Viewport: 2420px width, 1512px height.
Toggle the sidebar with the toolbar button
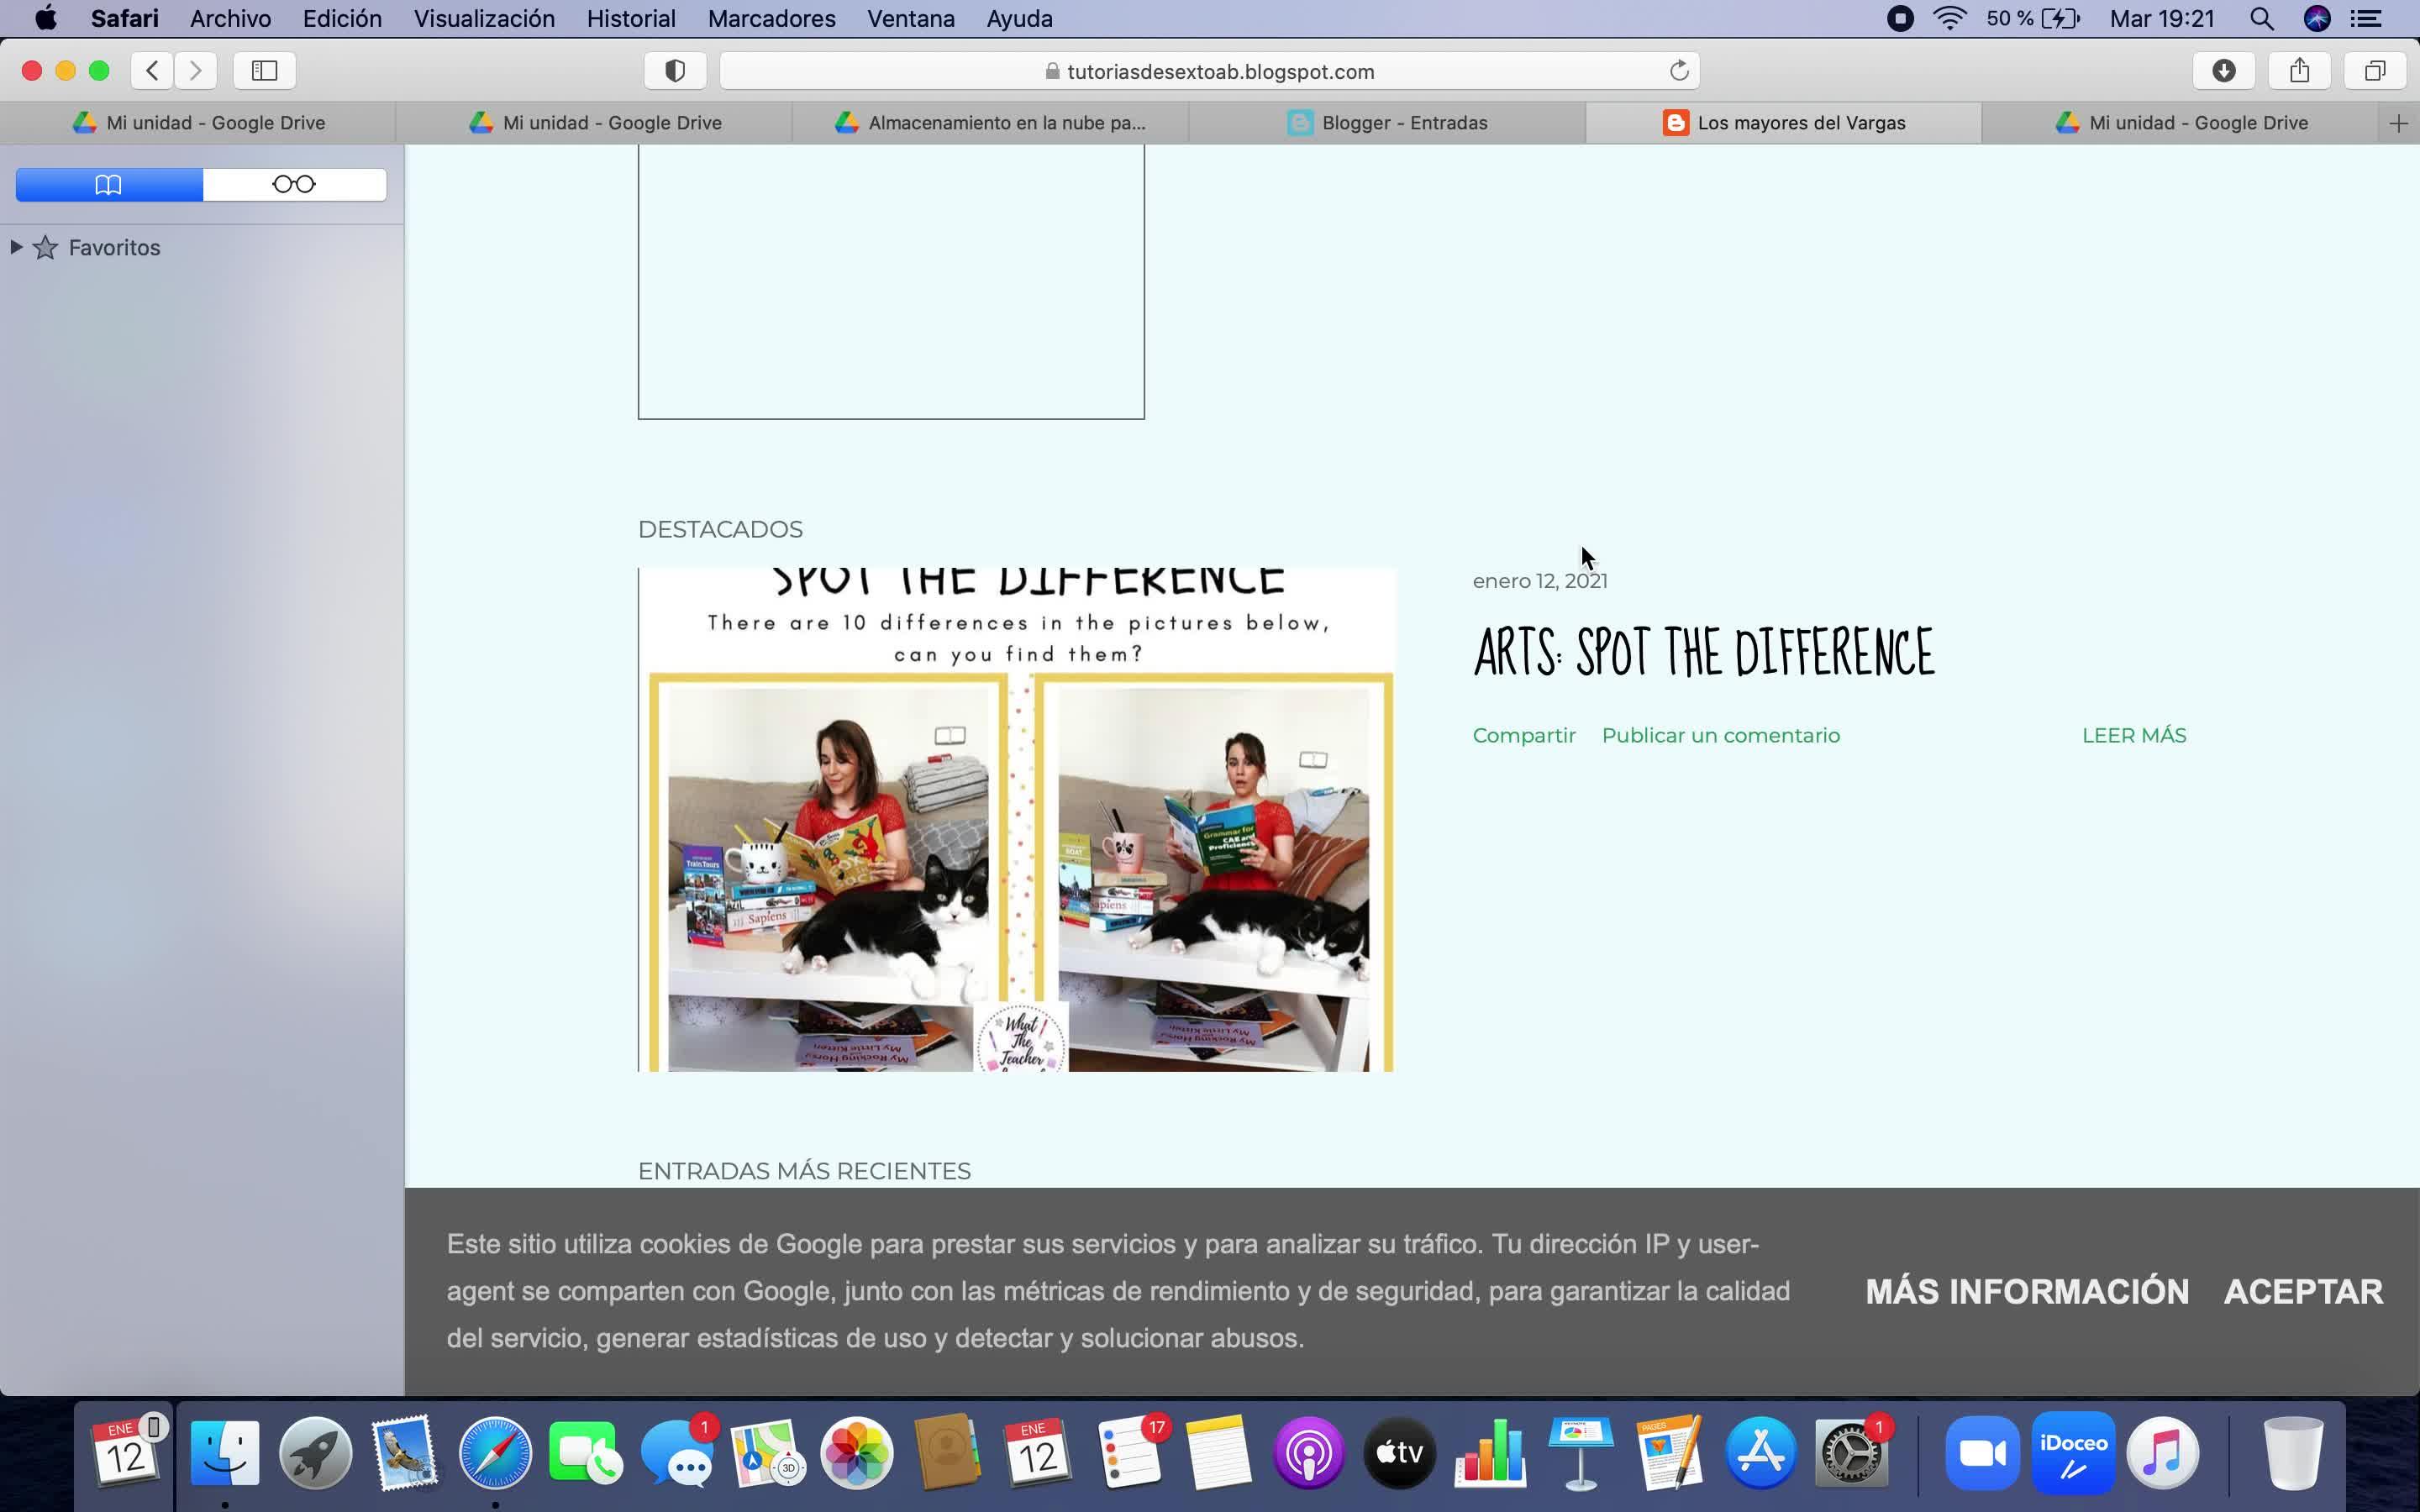(264, 71)
